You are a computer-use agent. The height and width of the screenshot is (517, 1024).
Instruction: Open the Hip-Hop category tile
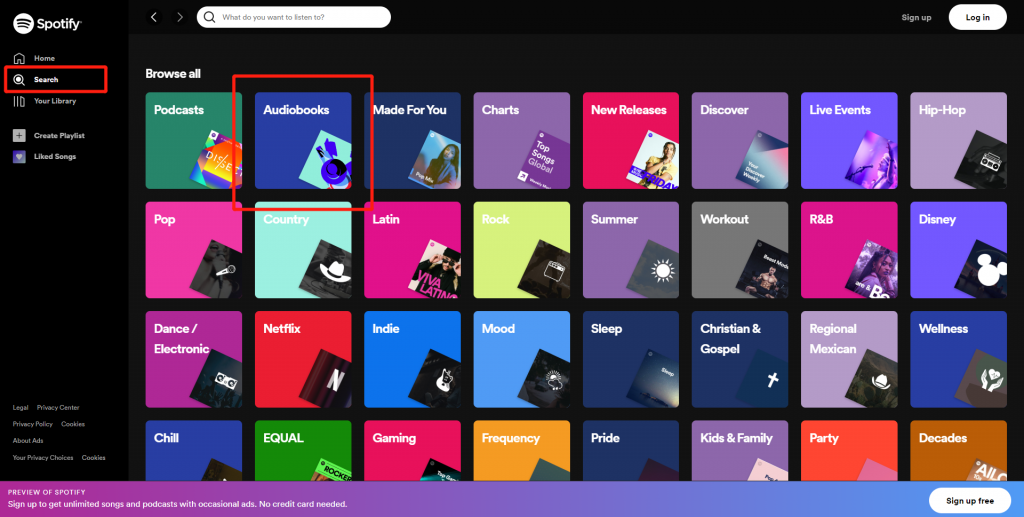pyautogui.click(x=959, y=140)
